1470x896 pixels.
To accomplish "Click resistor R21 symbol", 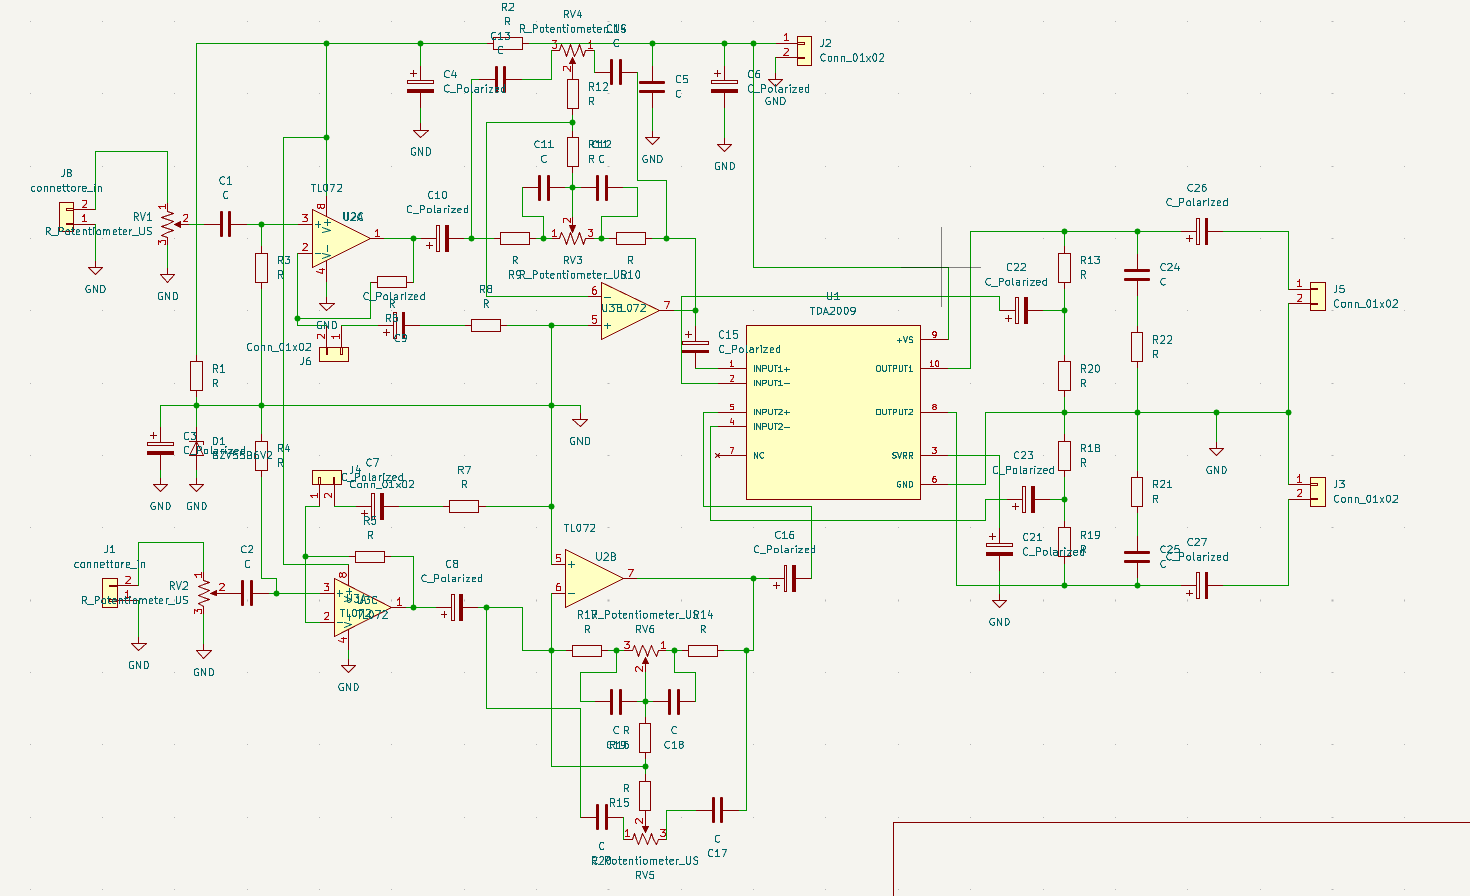I will (x=1137, y=491).
